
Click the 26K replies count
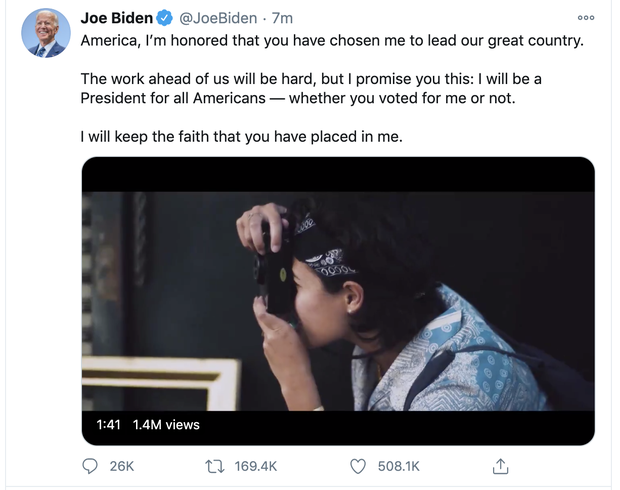pyautogui.click(x=121, y=466)
